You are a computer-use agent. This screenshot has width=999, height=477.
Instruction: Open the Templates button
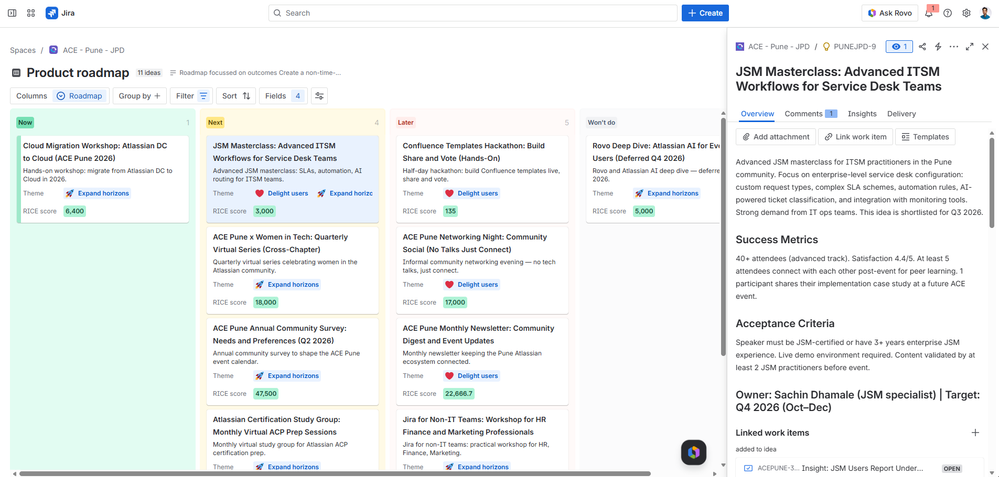coord(925,137)
